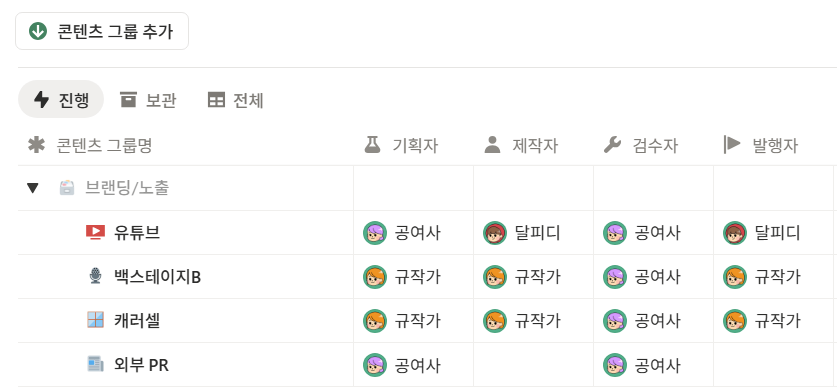The width and height of the screenshot is (837, 388).
Task: Open the 유튜브 row title
Action: click(137, 233)
